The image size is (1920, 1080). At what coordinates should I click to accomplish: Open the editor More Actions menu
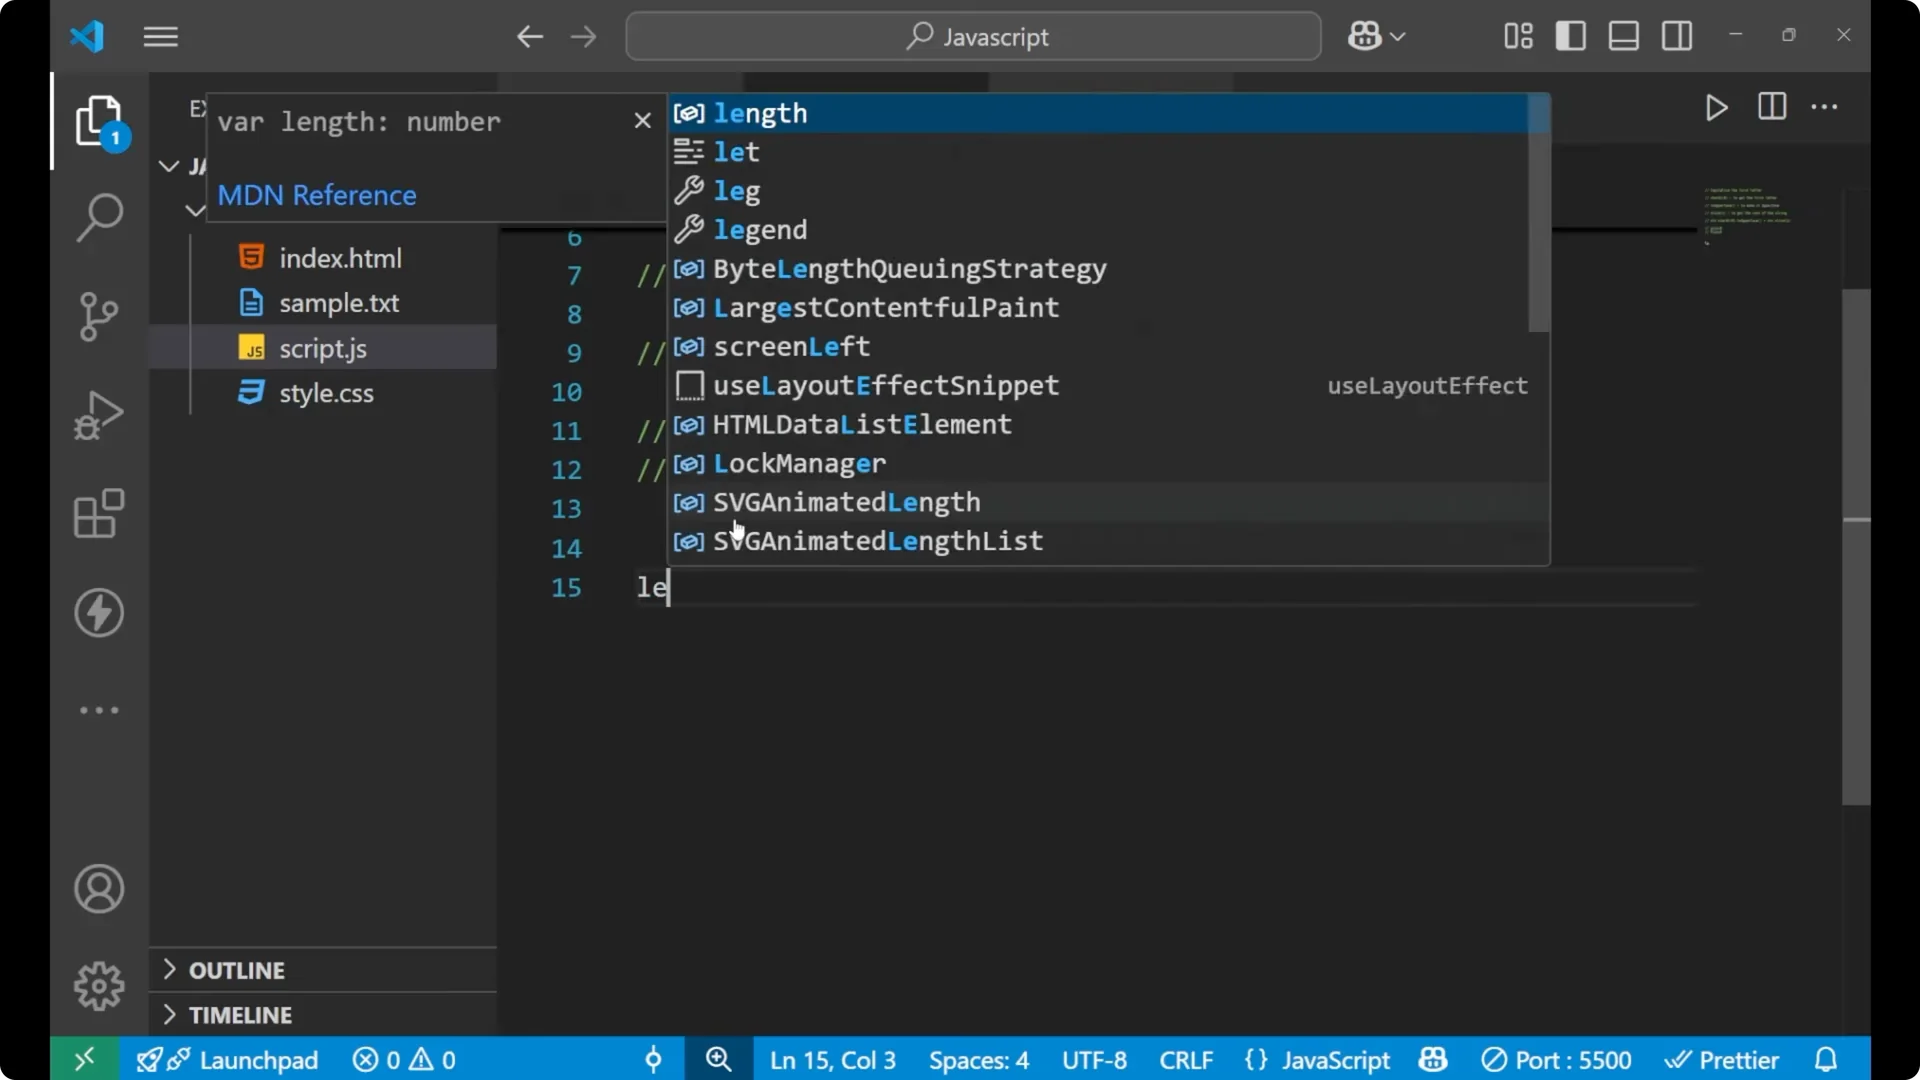1826,107
